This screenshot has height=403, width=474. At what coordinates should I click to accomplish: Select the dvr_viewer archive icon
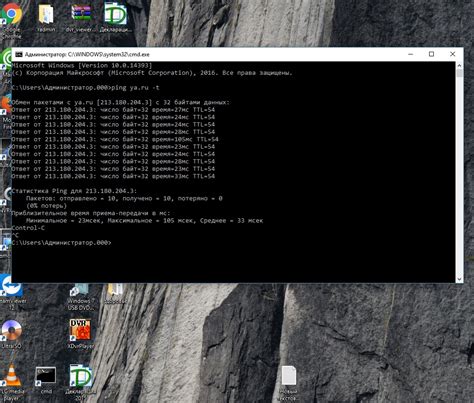pyautogui.click(x=81, y=14)
